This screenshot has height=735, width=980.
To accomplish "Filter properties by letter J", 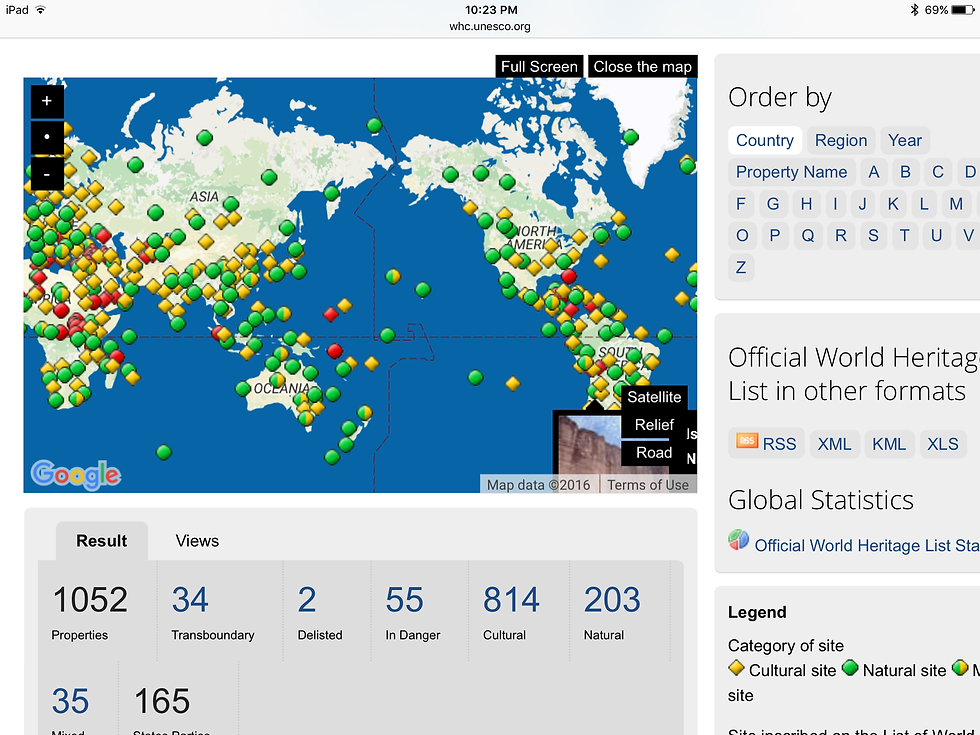I will click(x=862, y=204).
